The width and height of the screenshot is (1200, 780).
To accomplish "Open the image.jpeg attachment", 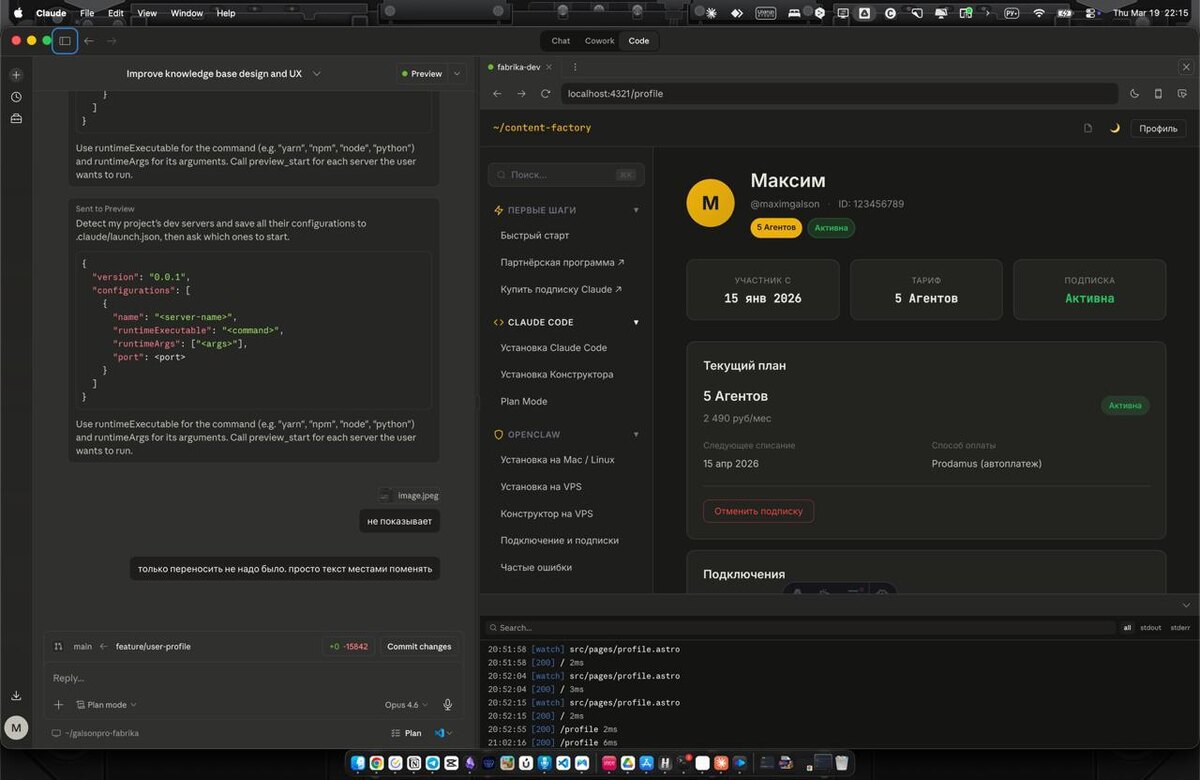I will (x=409, y=495).
